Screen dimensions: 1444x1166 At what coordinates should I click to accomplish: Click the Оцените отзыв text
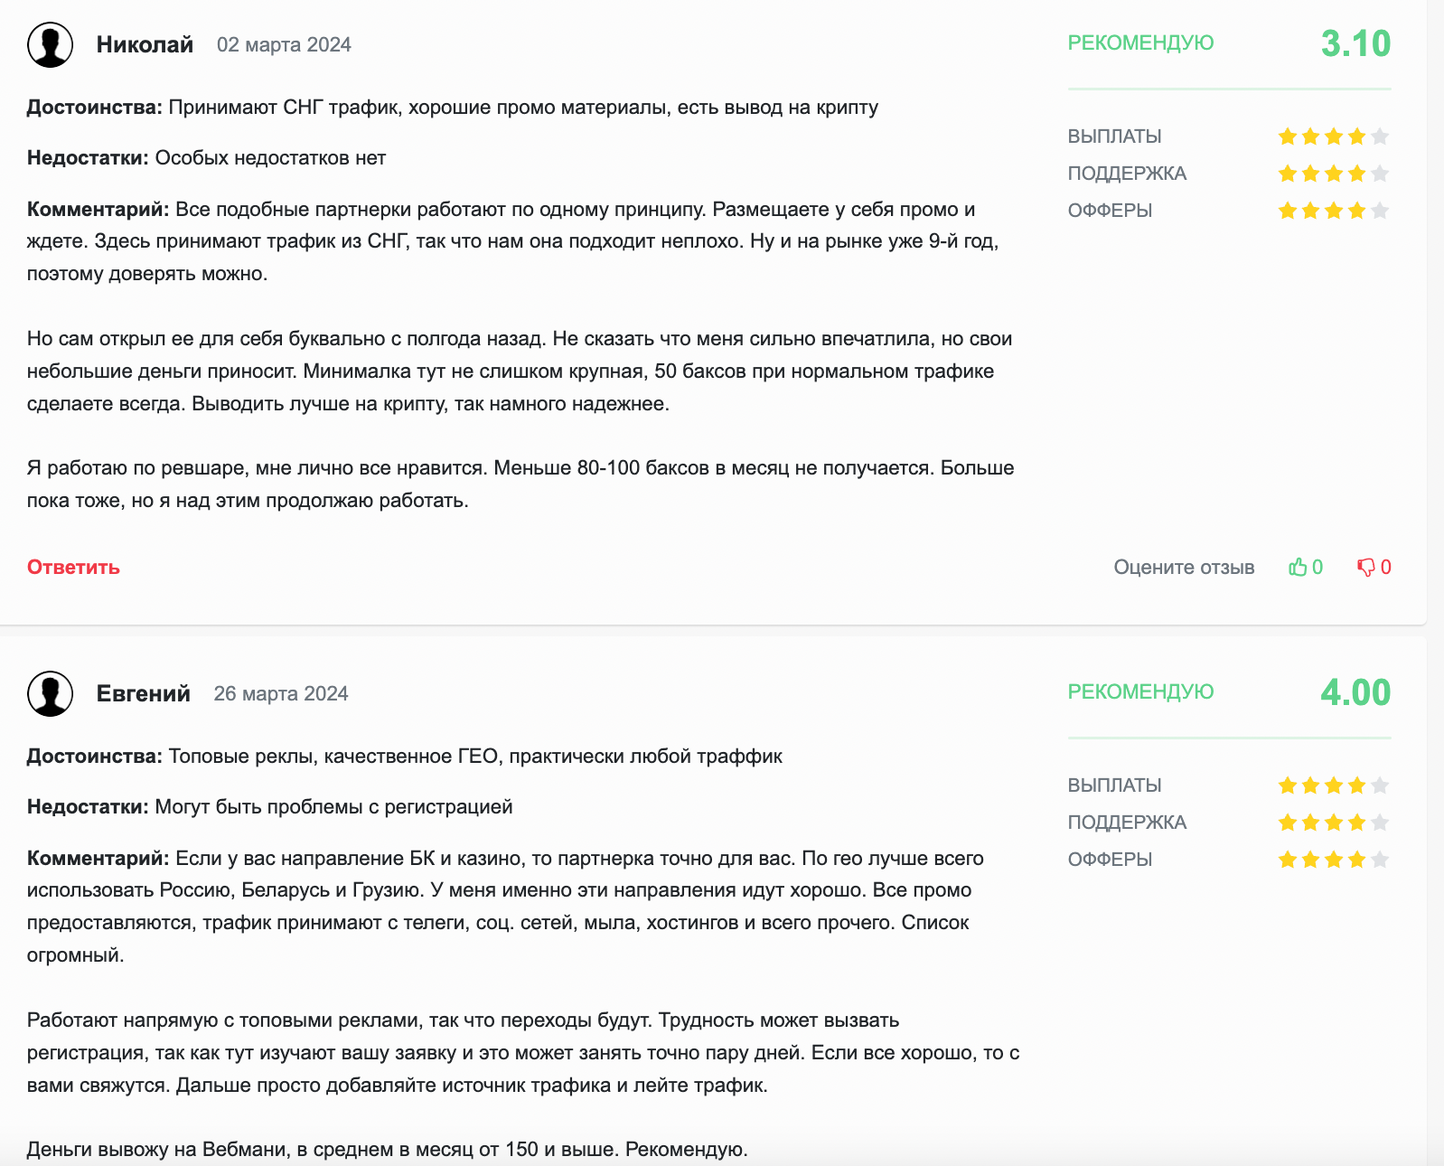pyautogui.click(x=1184, y=567)
